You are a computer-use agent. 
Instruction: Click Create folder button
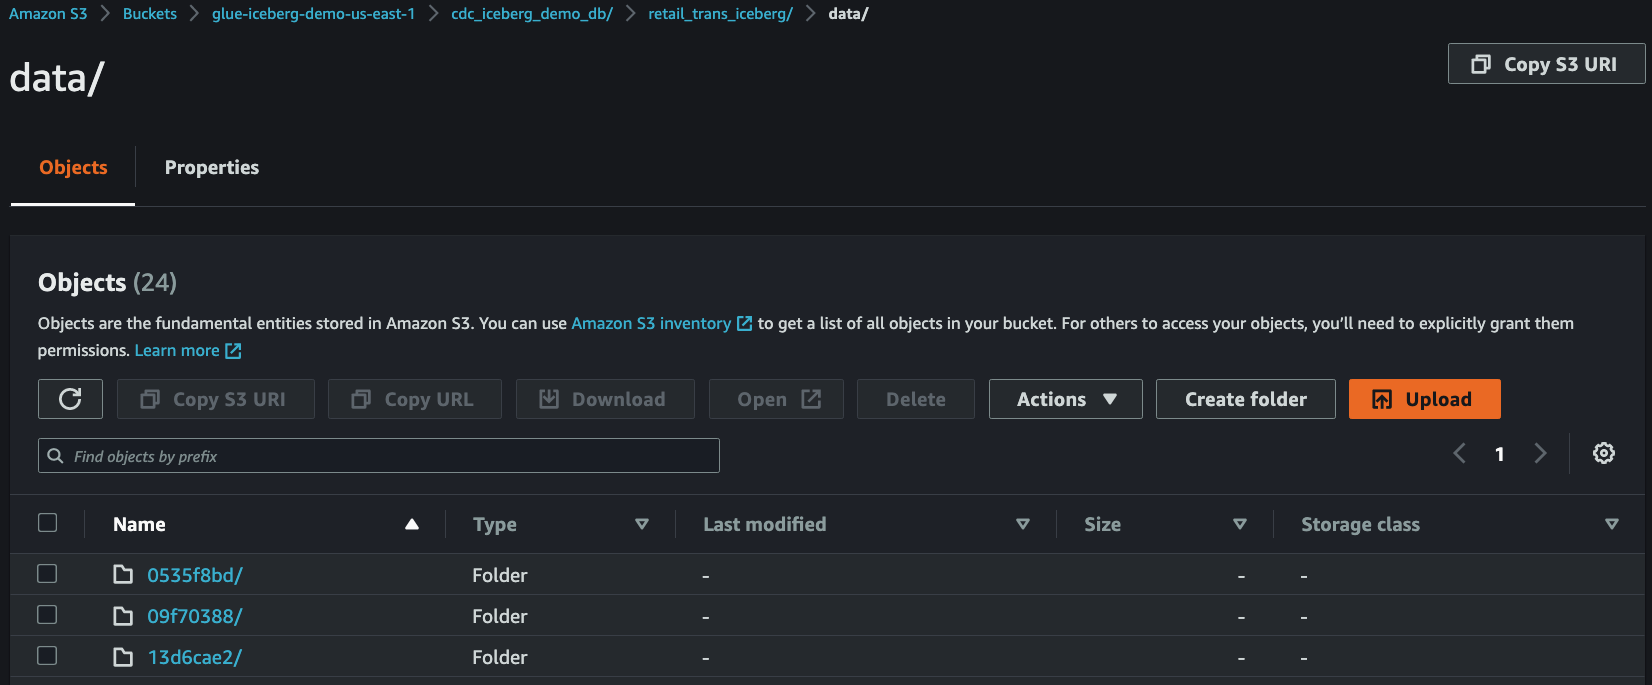[1246, 399]
